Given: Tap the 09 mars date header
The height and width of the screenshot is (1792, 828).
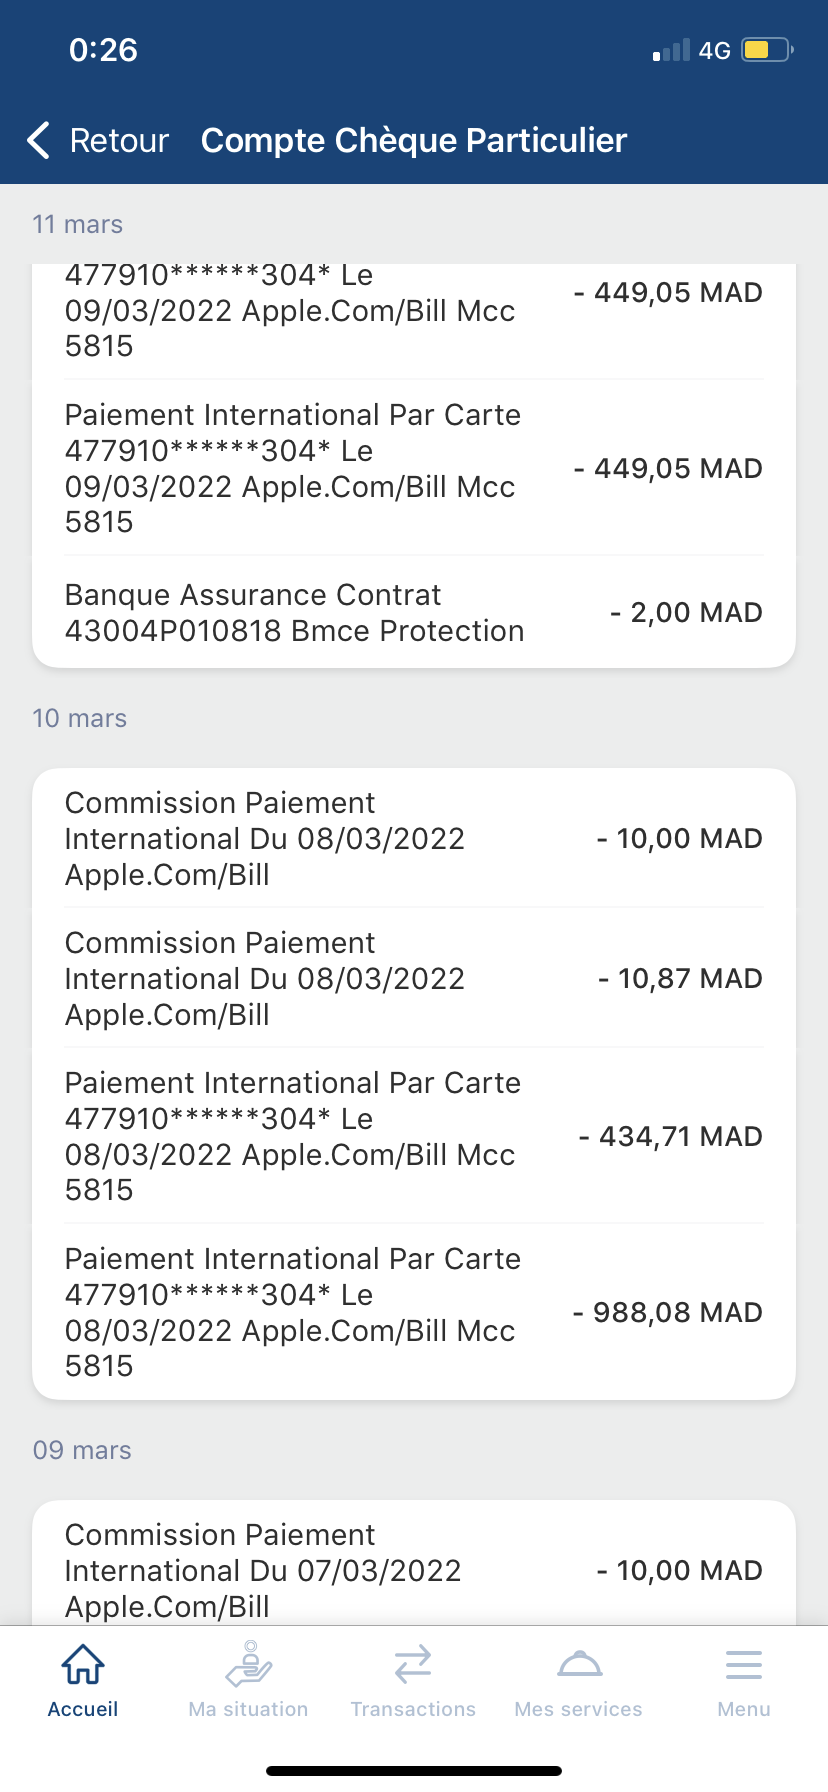Looking at the screenshot, I should [x=82, y=1450].
